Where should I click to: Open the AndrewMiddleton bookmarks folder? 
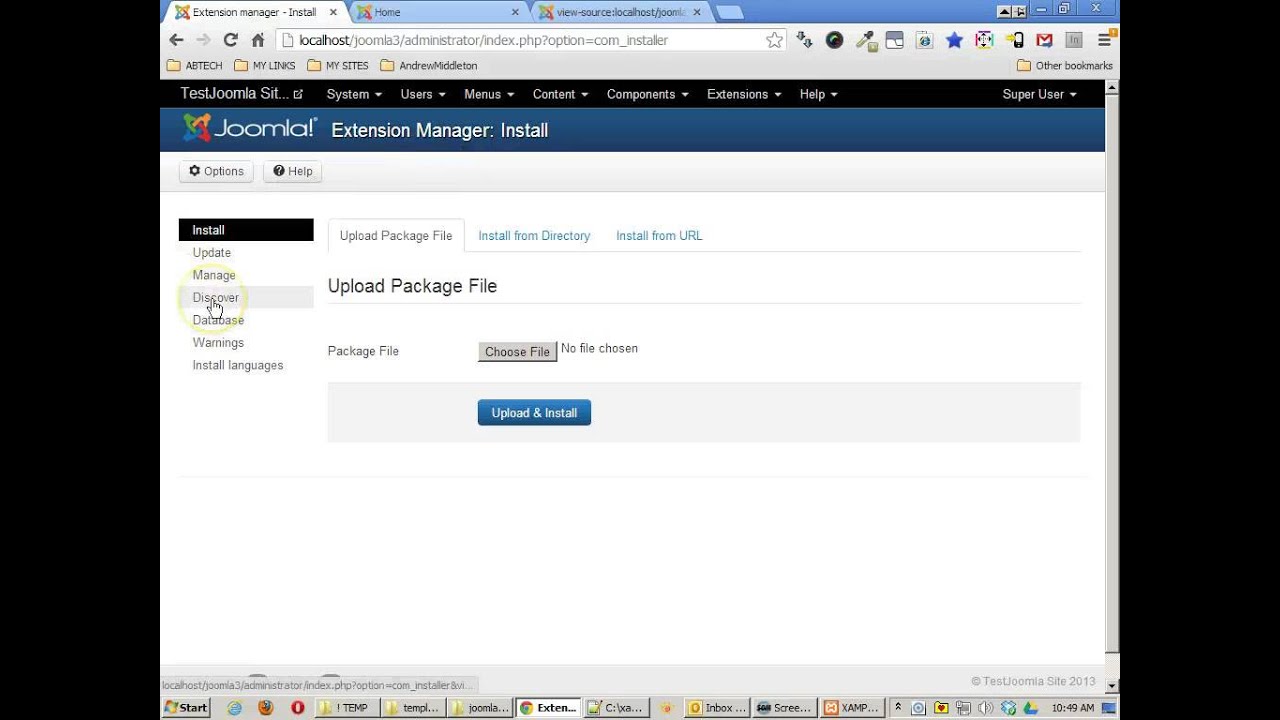tap(429, 65)
